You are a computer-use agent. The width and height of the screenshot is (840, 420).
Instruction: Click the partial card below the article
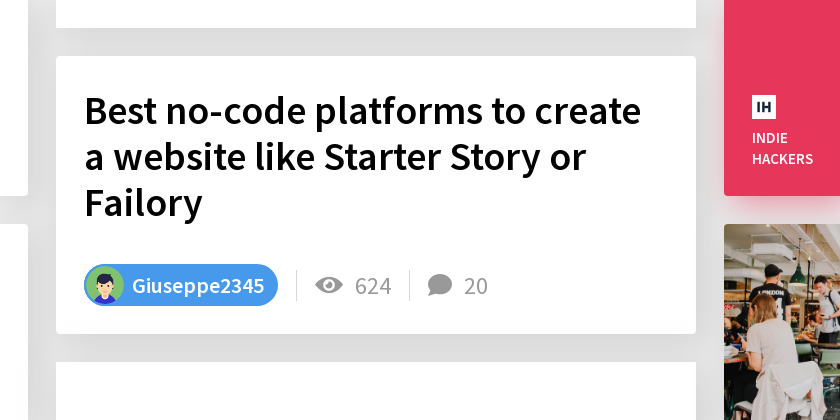[376, 391]
